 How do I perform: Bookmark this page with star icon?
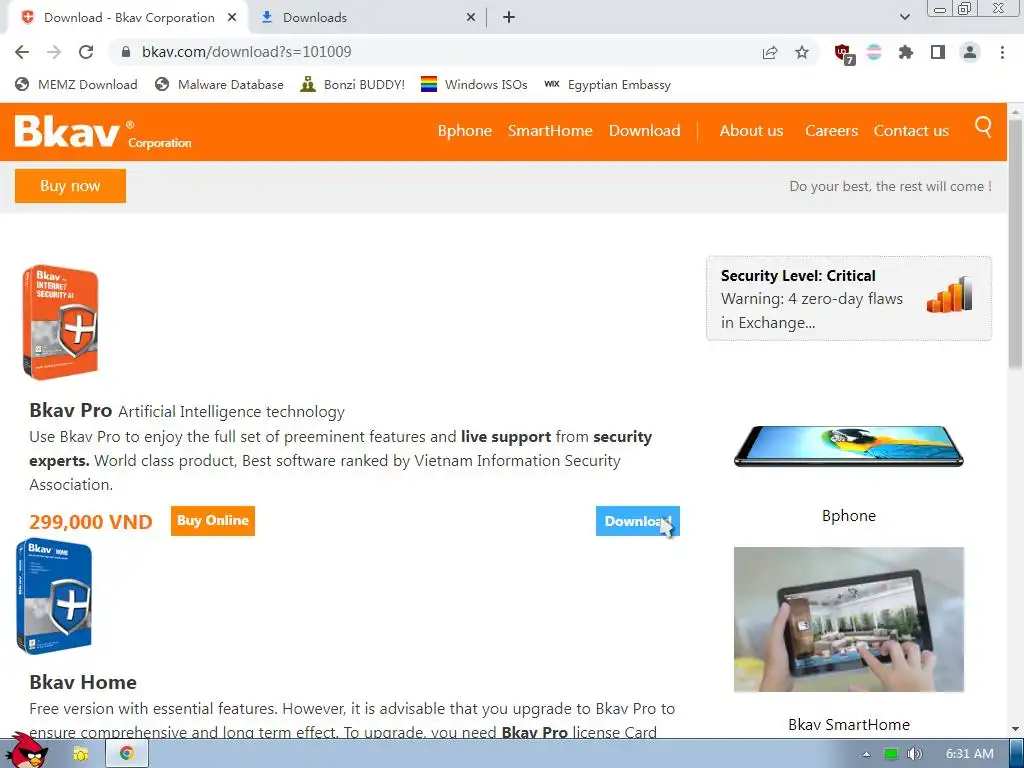click(x=802, y=52)
